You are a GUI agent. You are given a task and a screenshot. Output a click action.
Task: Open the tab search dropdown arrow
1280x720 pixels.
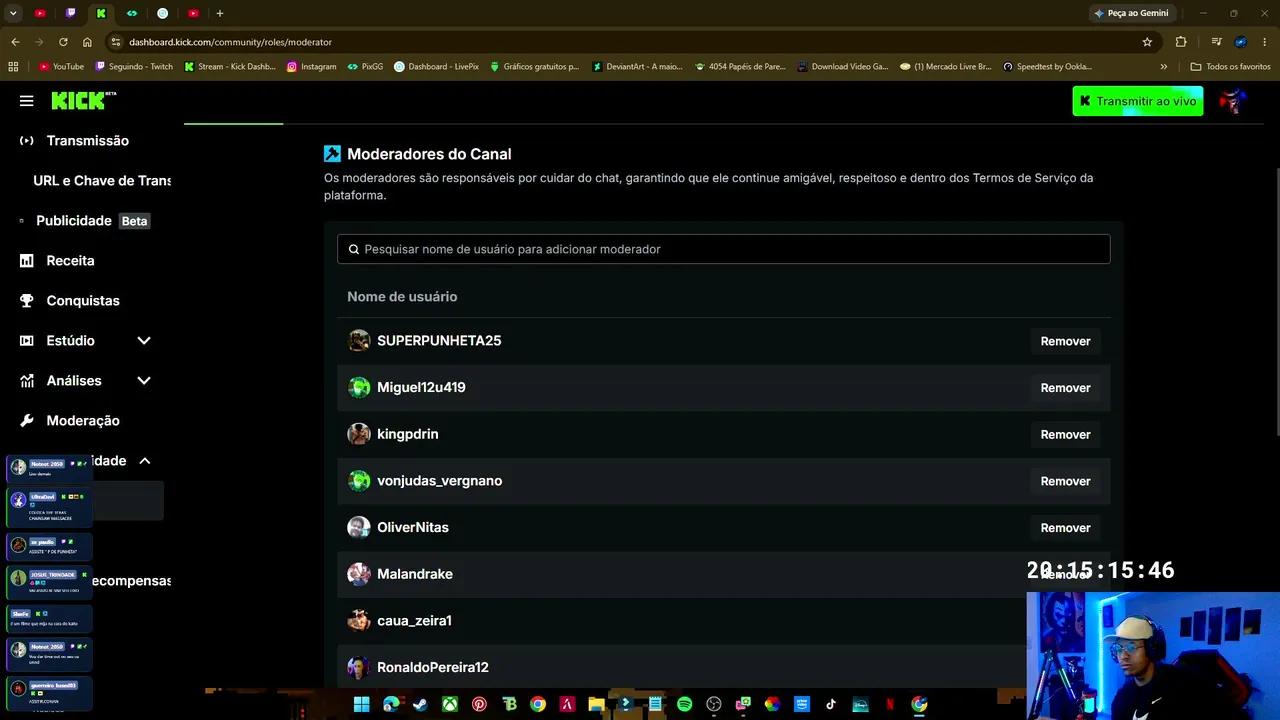tap(13, 13)
